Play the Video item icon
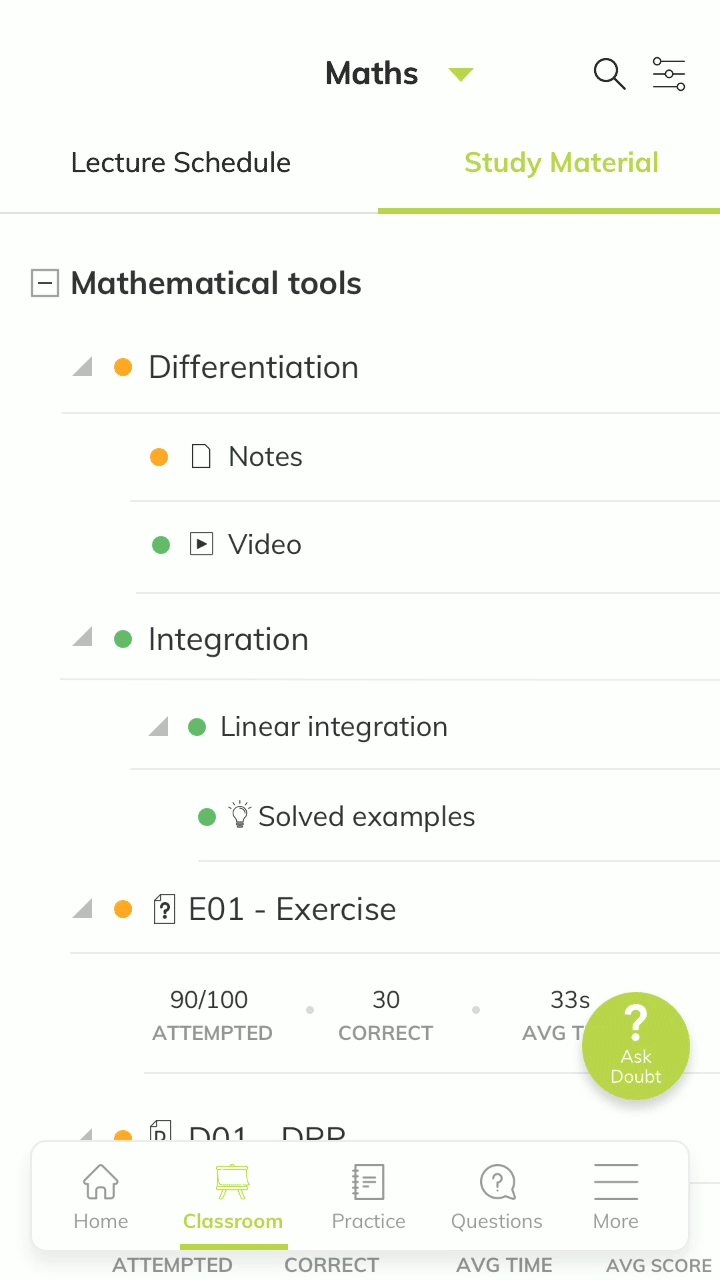Viewport: 720px width, 1280px height. pos(201,545)
